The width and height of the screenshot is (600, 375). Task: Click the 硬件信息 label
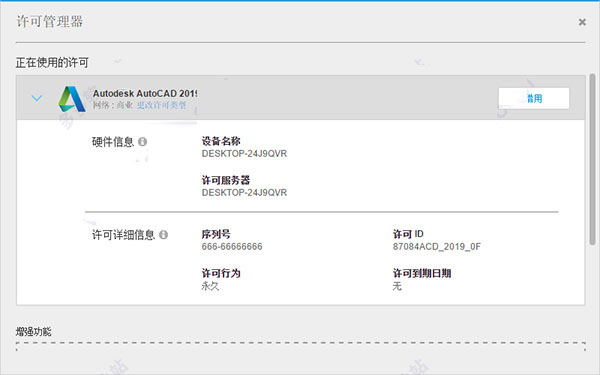(x=113, y=142)
